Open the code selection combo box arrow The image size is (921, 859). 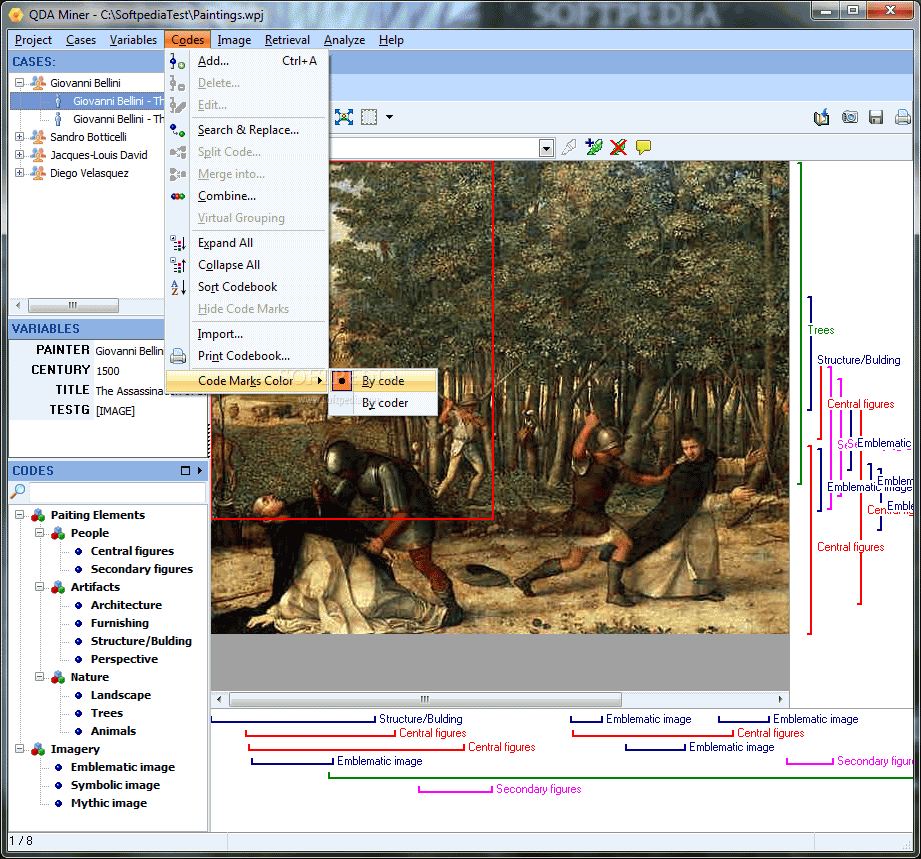click(x=546, y=148)
